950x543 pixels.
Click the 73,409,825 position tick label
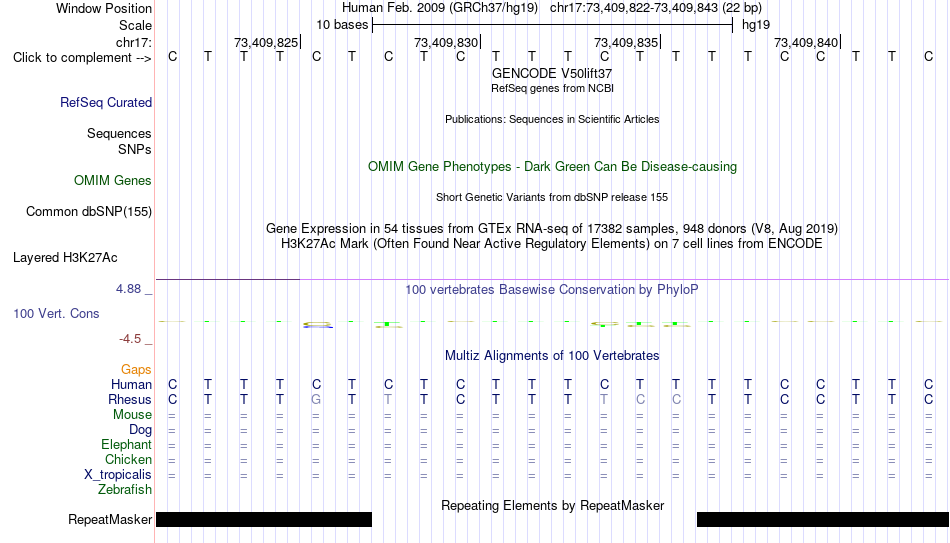pos(266,43)
